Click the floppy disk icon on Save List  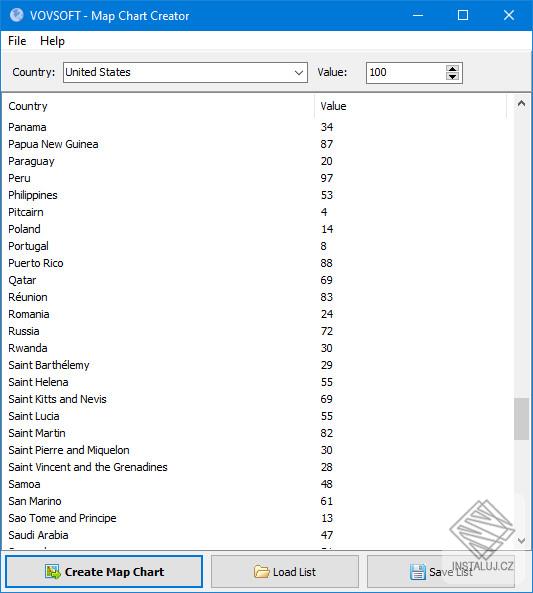pos(418,572)
